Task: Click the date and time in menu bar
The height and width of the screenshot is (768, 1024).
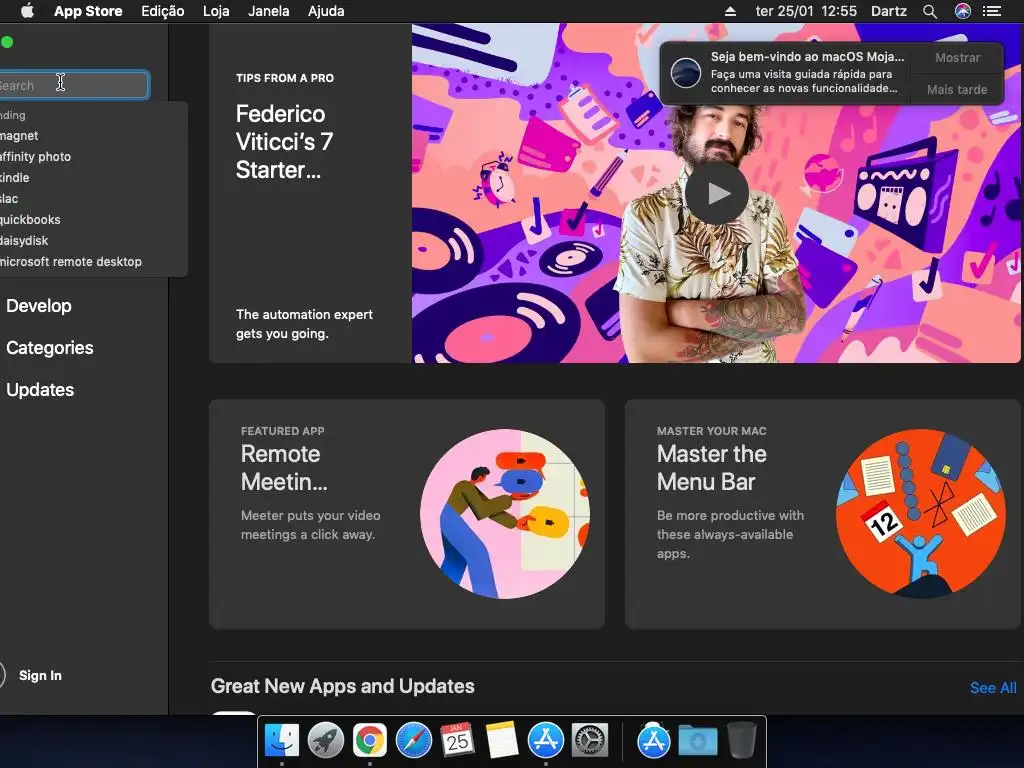Action: click(806, 11)
